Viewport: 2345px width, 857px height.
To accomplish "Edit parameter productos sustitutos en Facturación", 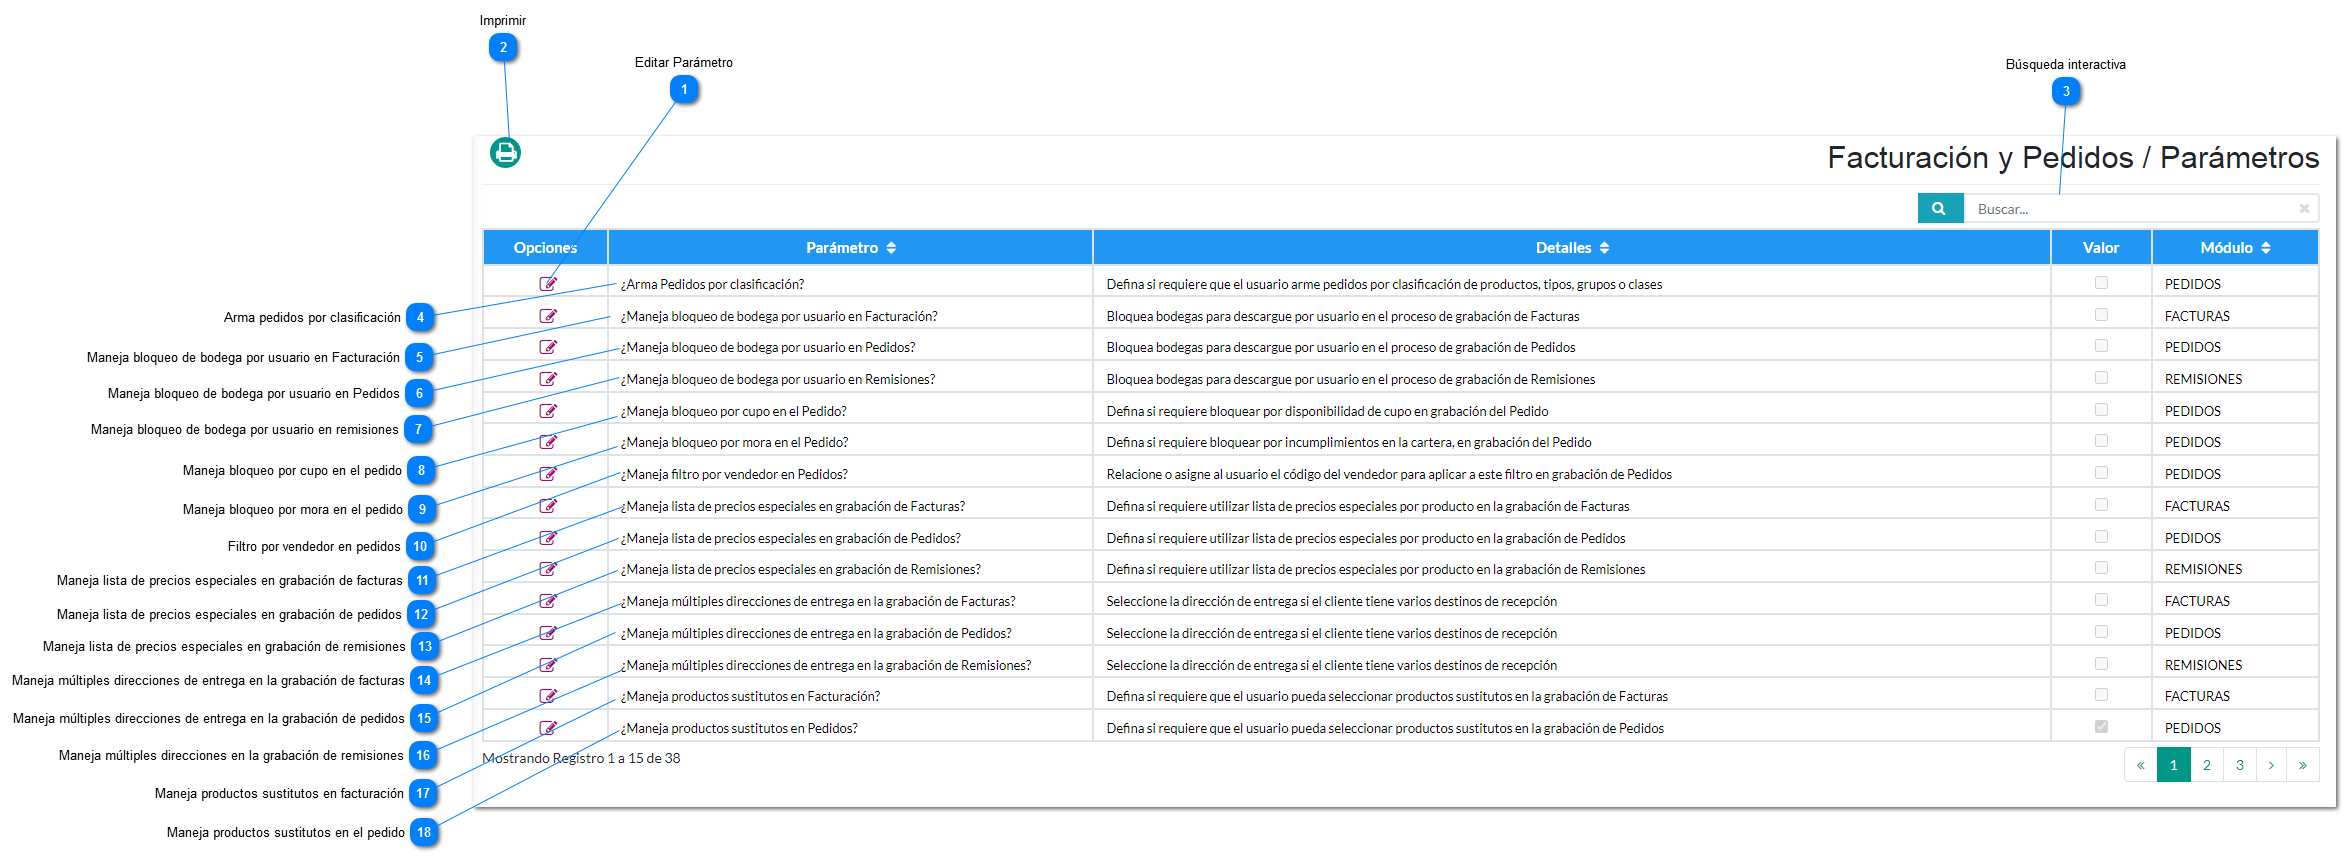I will [548, 696].
